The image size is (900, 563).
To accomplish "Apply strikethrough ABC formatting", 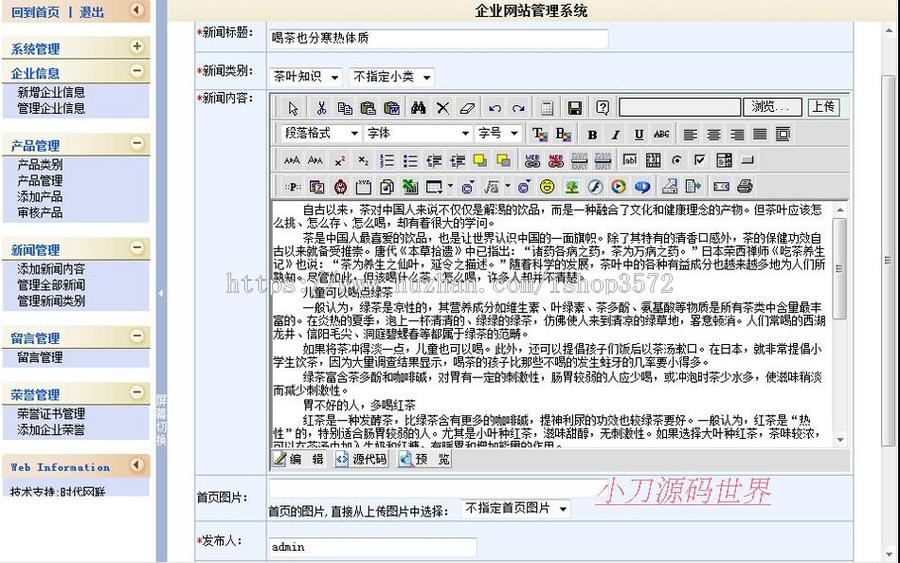I will click(x=661, y=135).
